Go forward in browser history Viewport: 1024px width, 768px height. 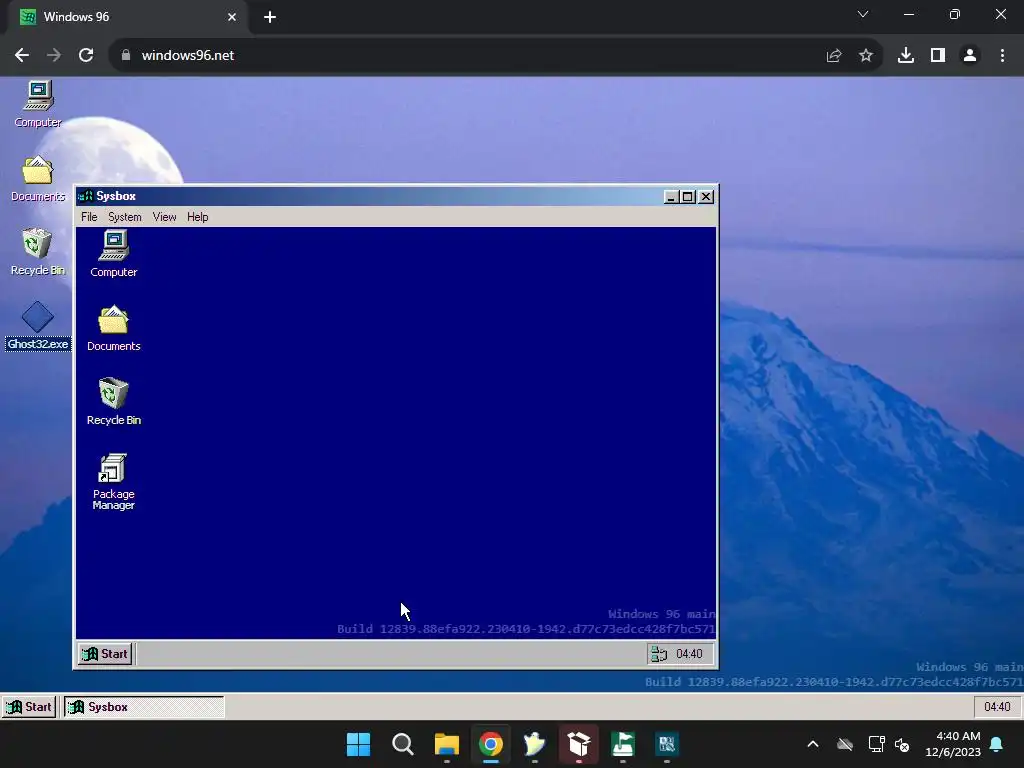click(54, 55)
